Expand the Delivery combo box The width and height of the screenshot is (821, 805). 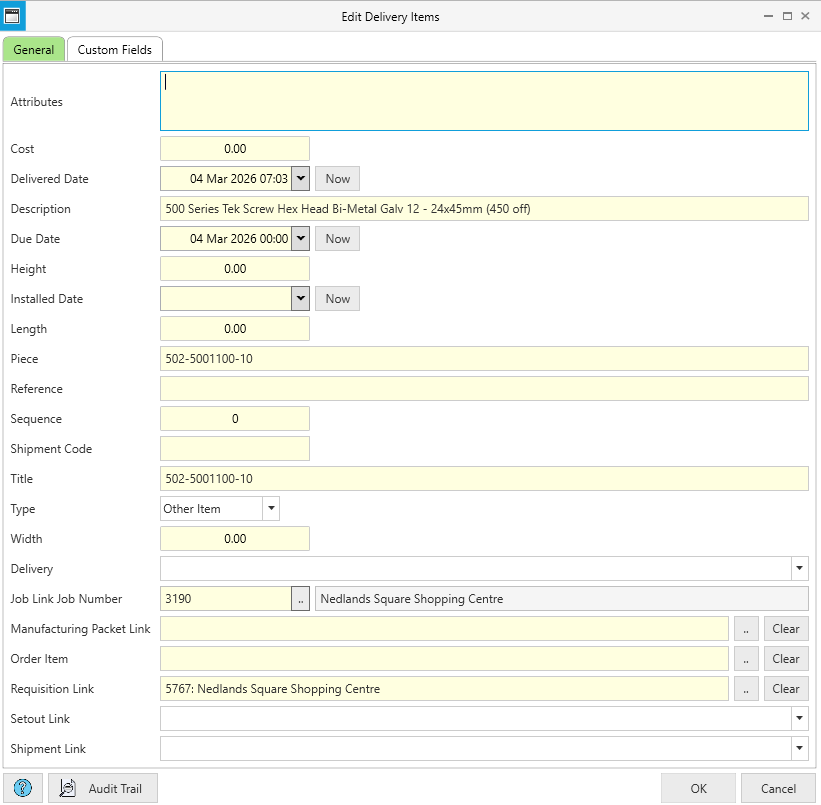click(799, 569)
